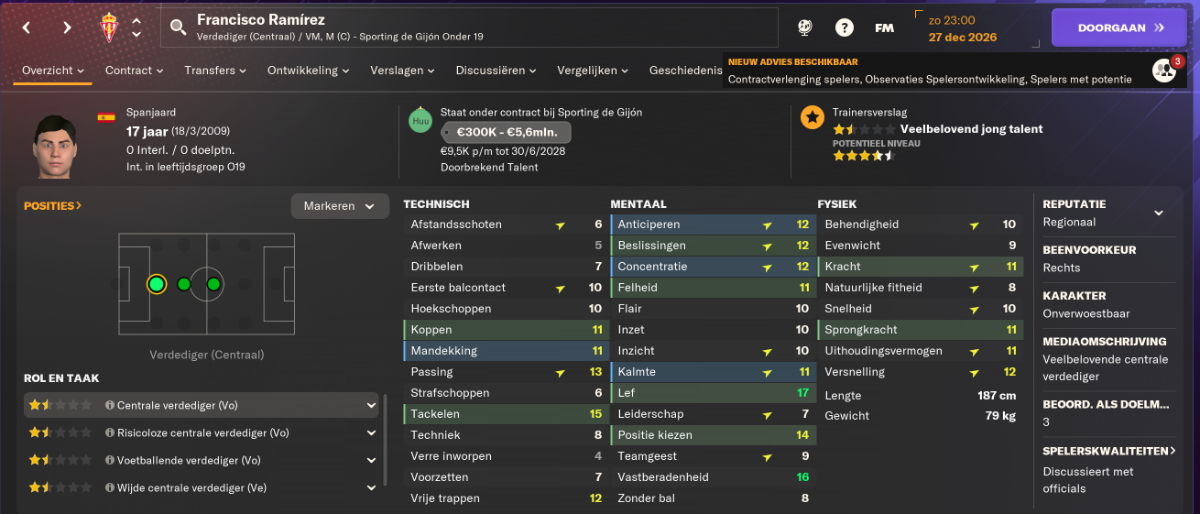
Task: Open the Sporting de Gijón club badge
Action: tap(109, 27)
